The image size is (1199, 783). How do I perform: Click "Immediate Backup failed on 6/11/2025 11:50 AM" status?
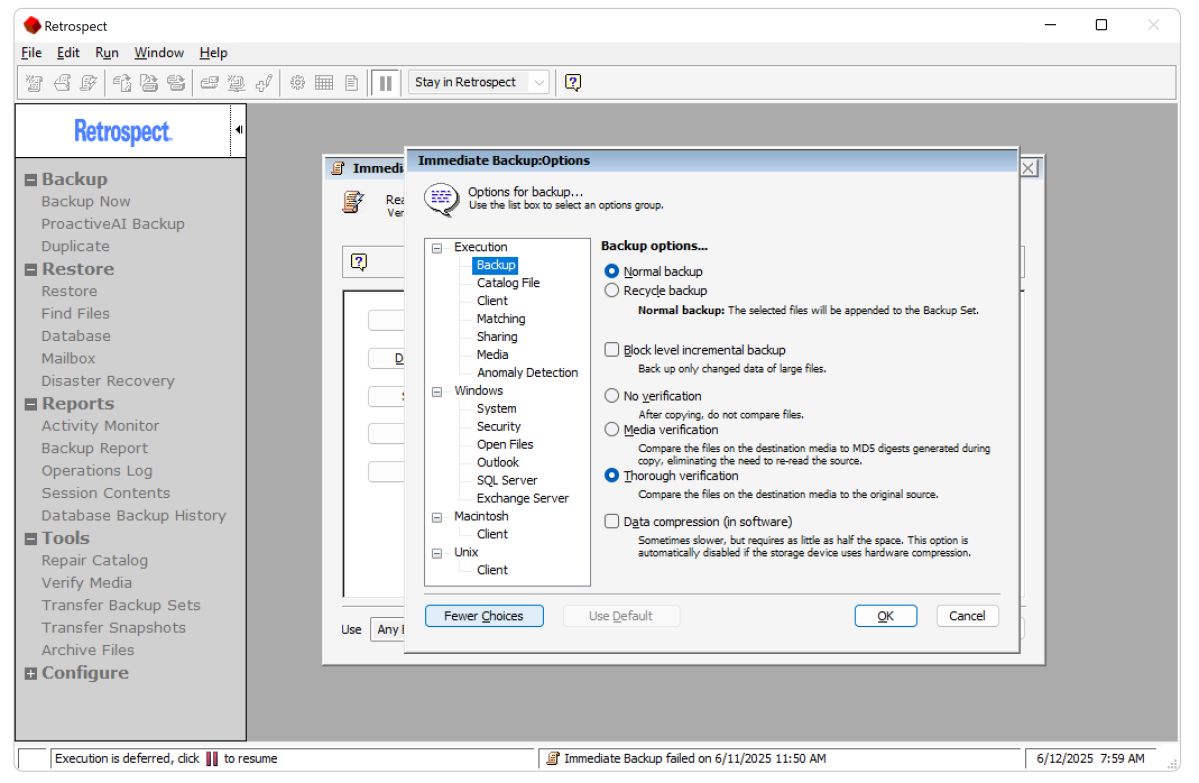coord(695,759)
